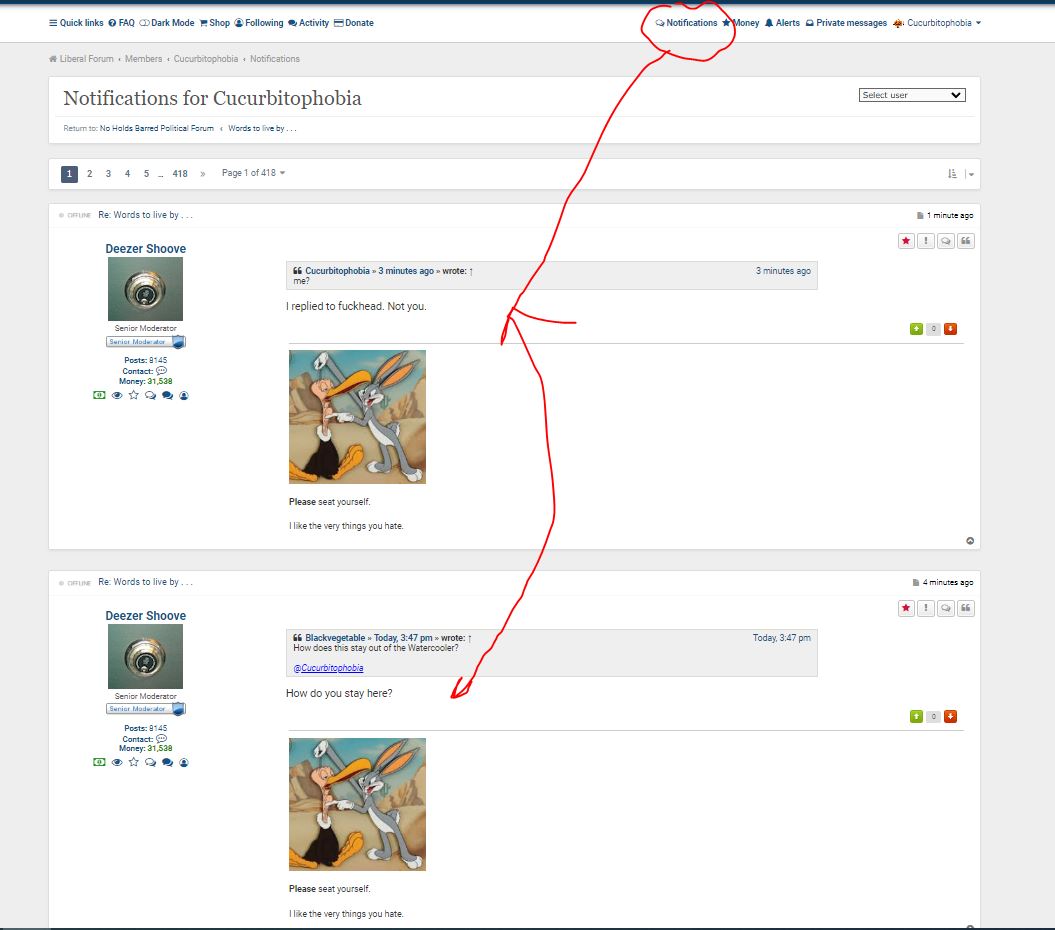
Task: Click green money icon under first Deezer Shoove profile
Action: click(99, 395)
